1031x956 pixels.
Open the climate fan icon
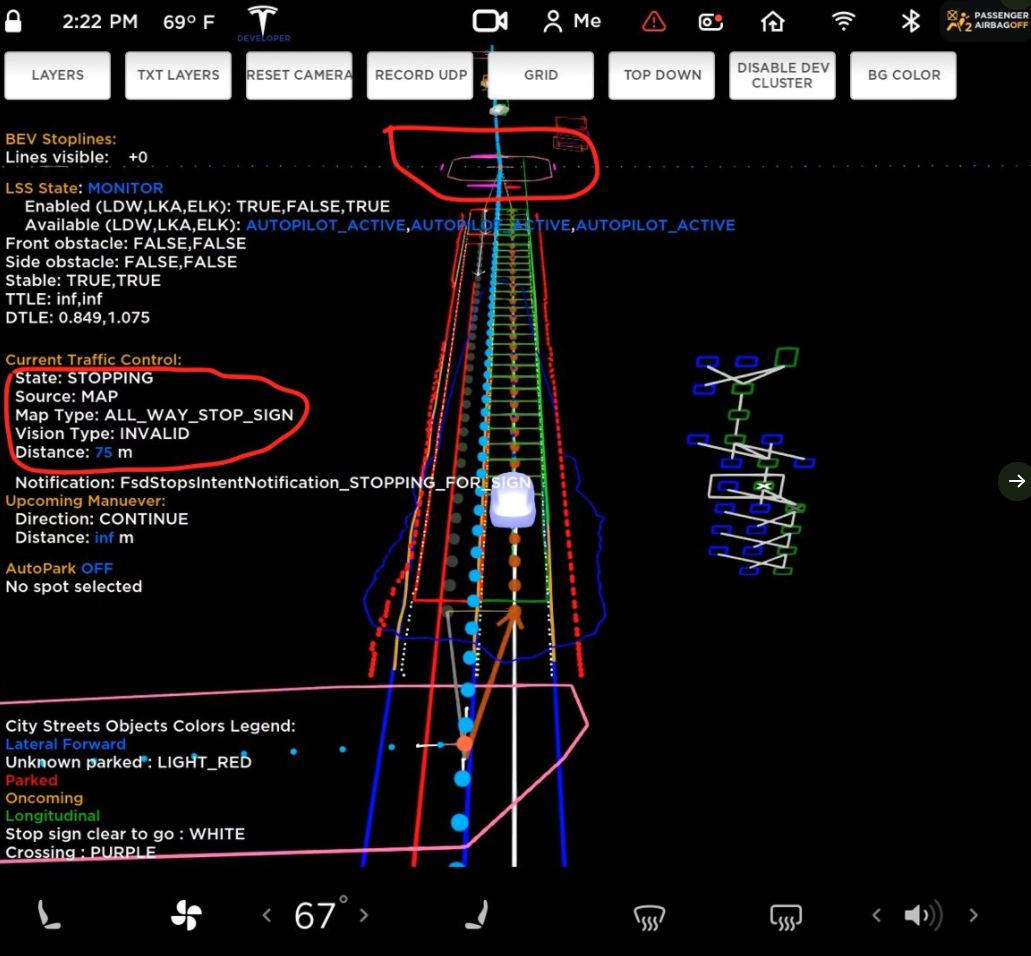(x=186, y=915)
